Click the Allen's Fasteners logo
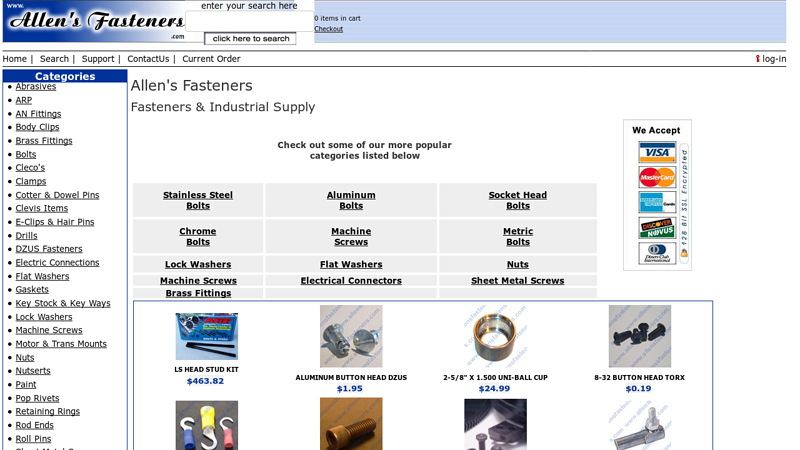The height and width of the screenshot is (450, 800). [x=94, y=21]
